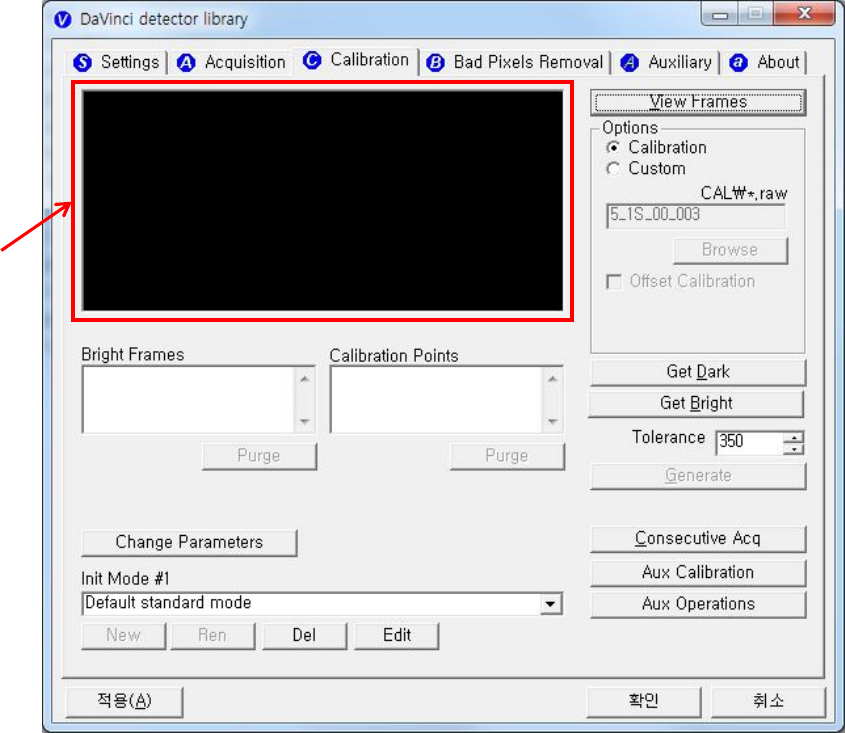Close the DaVinci detector library window
This screenshot has width=845, height=733.
(x=805, y=13)
